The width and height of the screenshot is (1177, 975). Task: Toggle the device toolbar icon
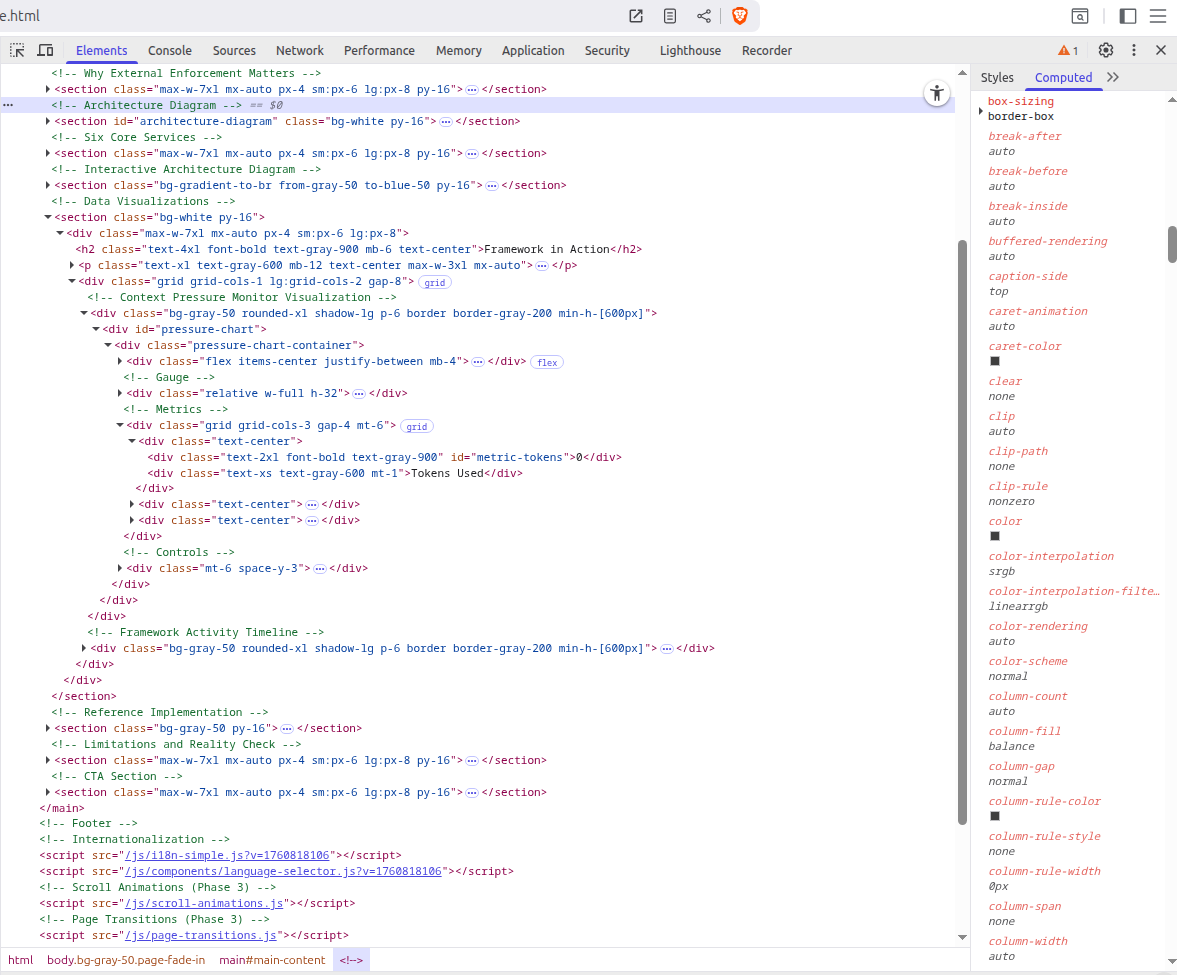(45, 50)
